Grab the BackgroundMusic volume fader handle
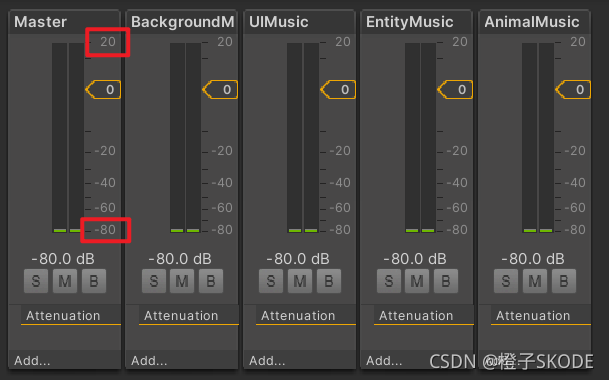The height and width of the screenshot is (380, 609). tap(220, 90)
